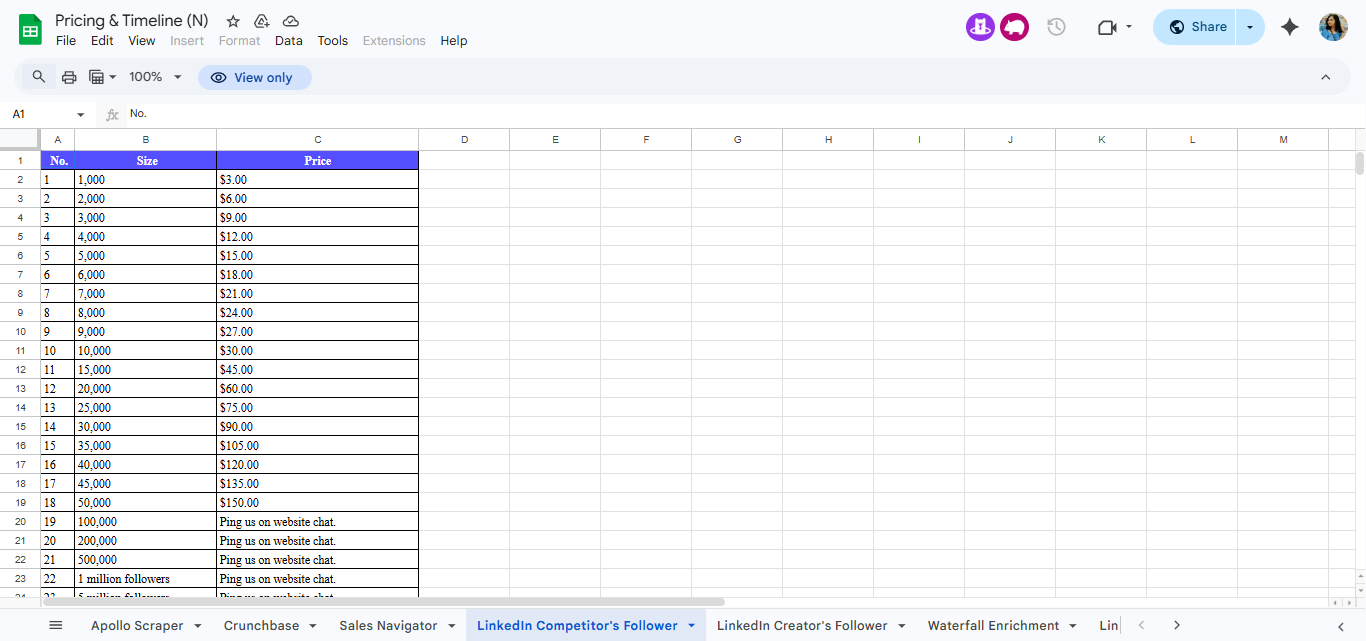The width and height of the screenshot is (1366, 641).
Task: Open the name box dropdown arrow
Action: (81, 115)
